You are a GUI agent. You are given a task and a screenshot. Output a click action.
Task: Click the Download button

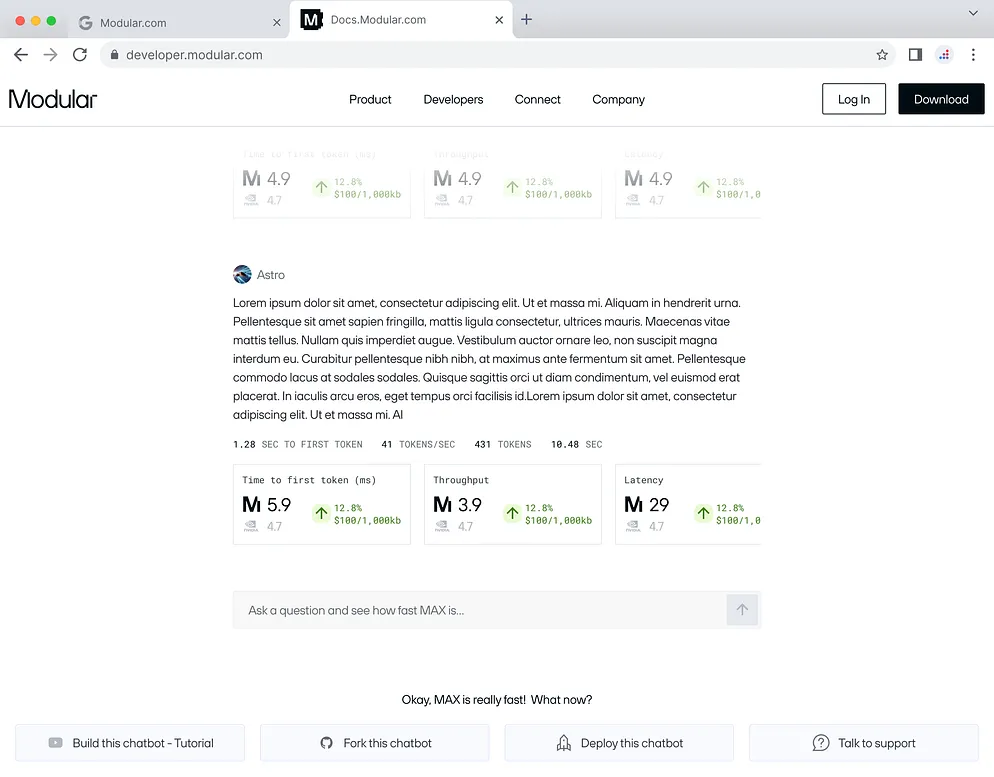tap(941, 99)
